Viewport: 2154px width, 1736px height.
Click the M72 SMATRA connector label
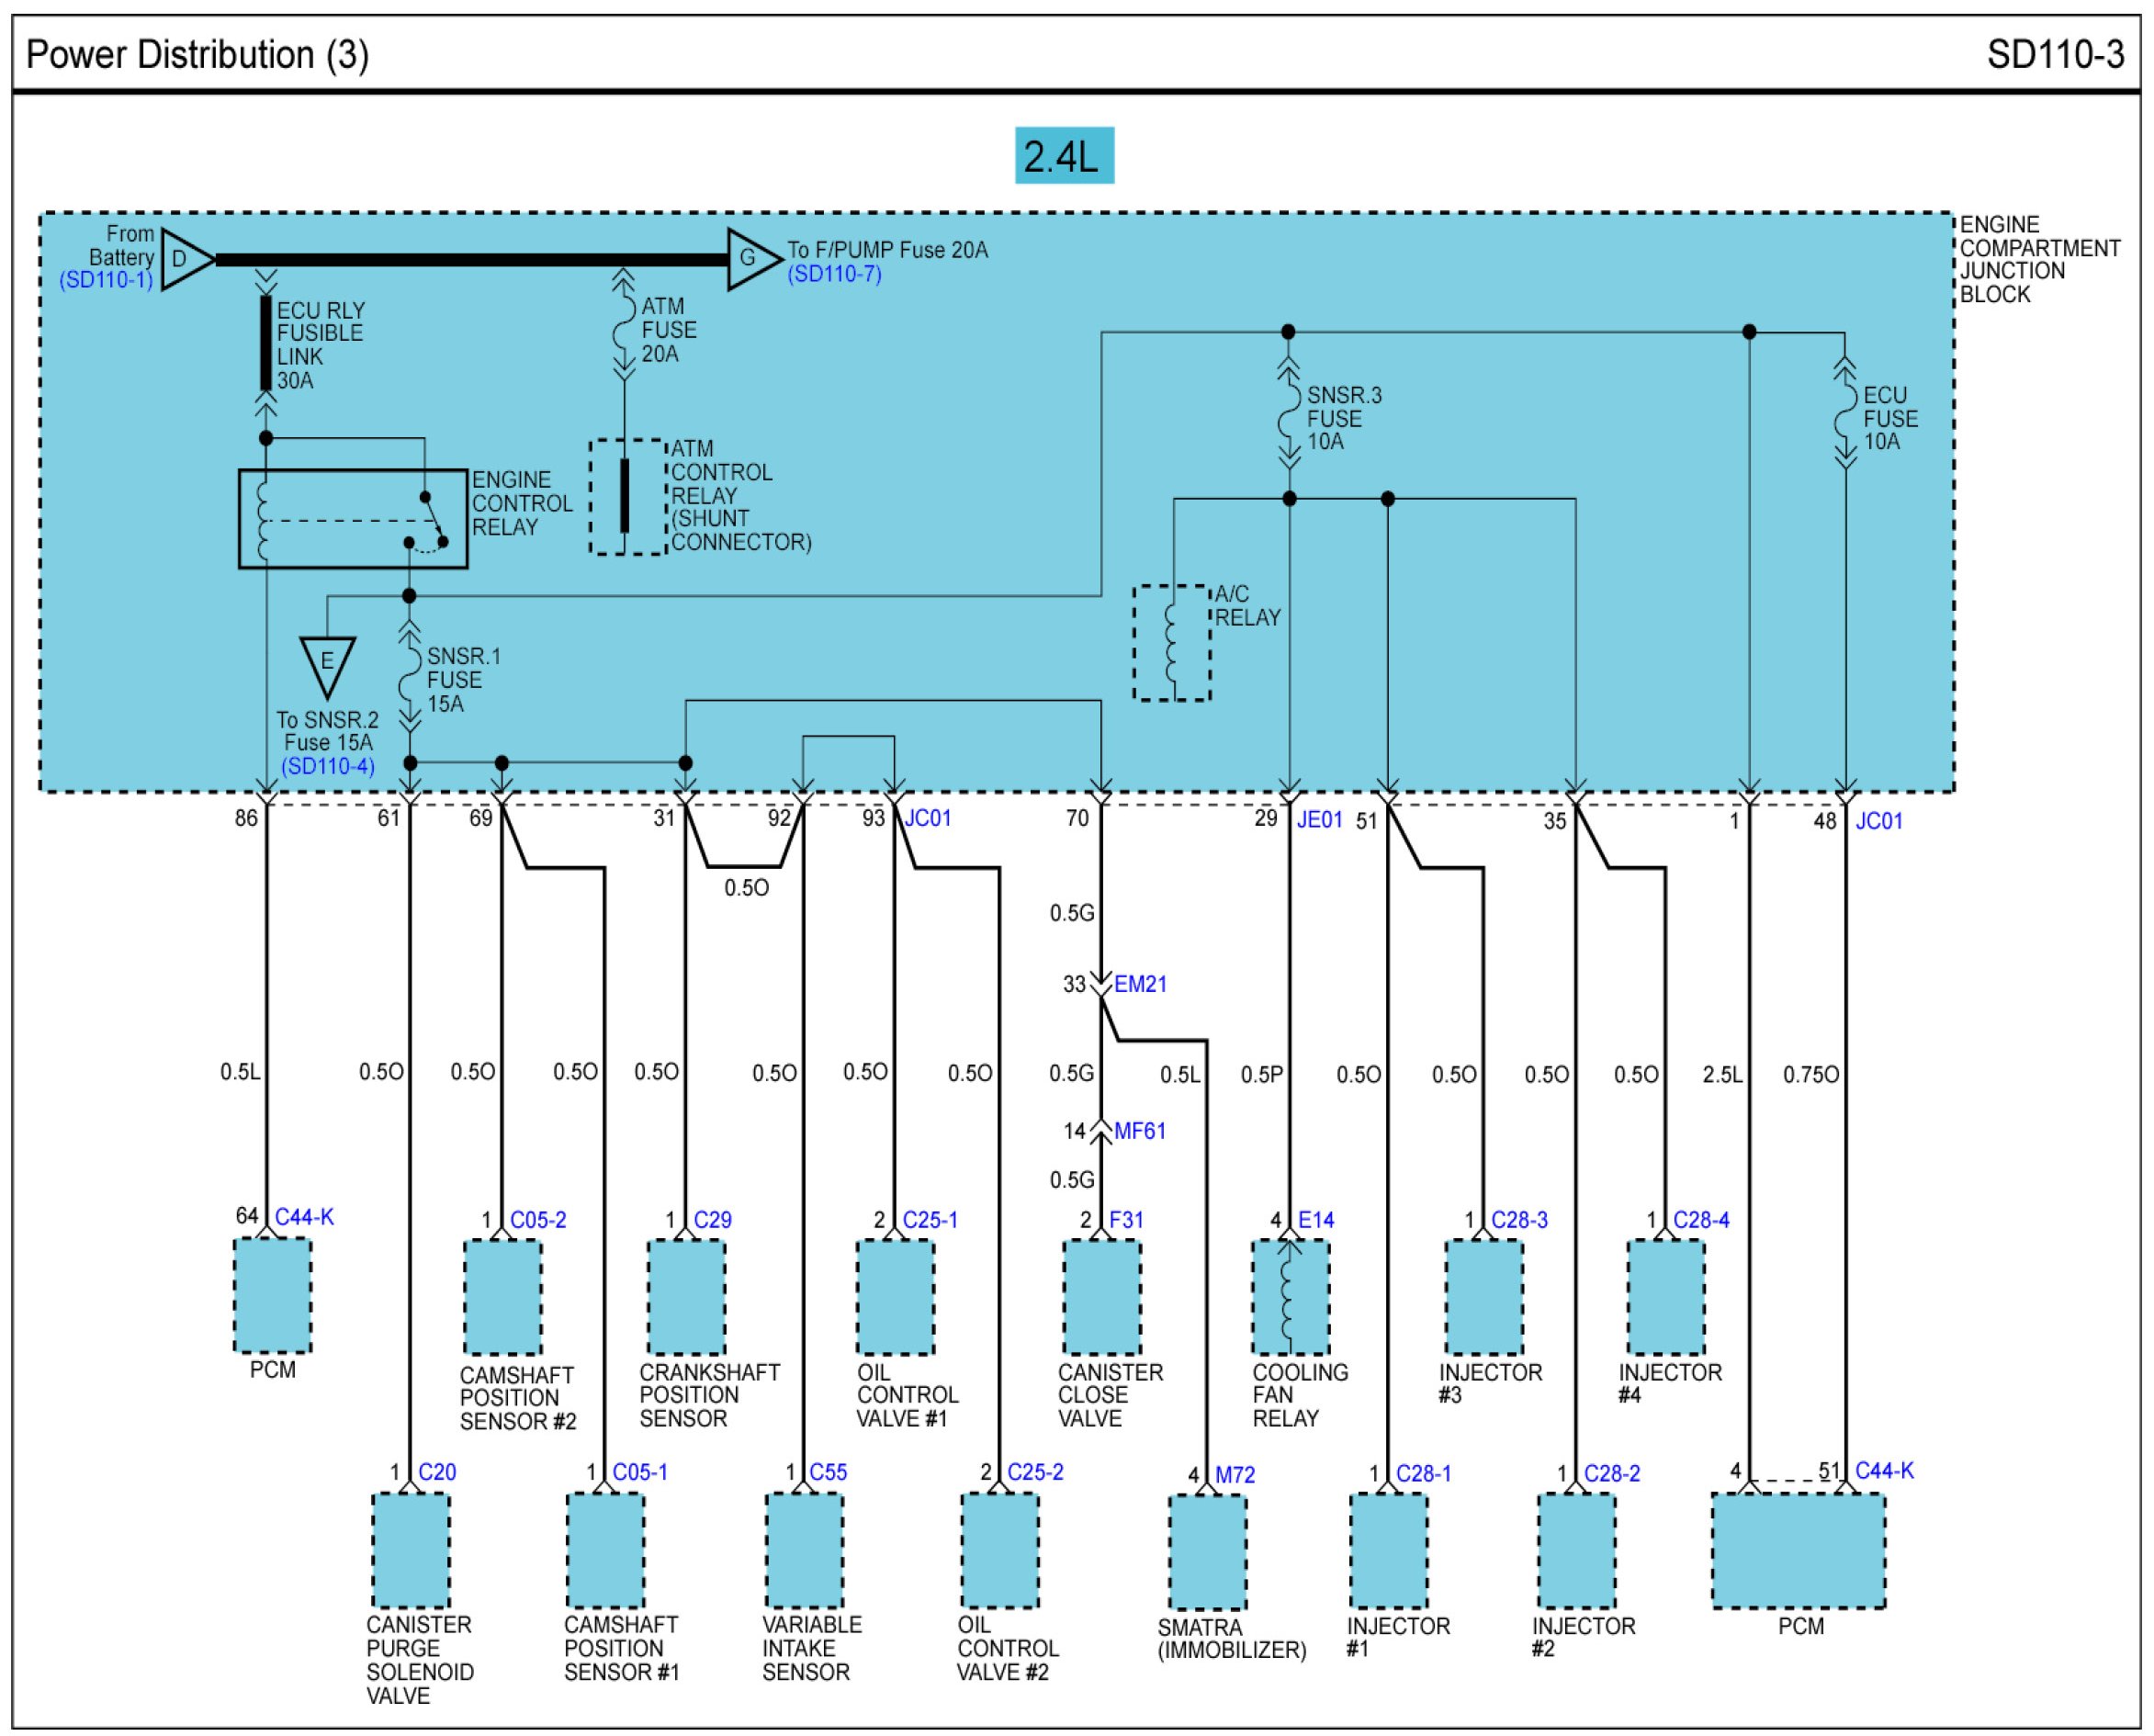click(1235, 1475)
